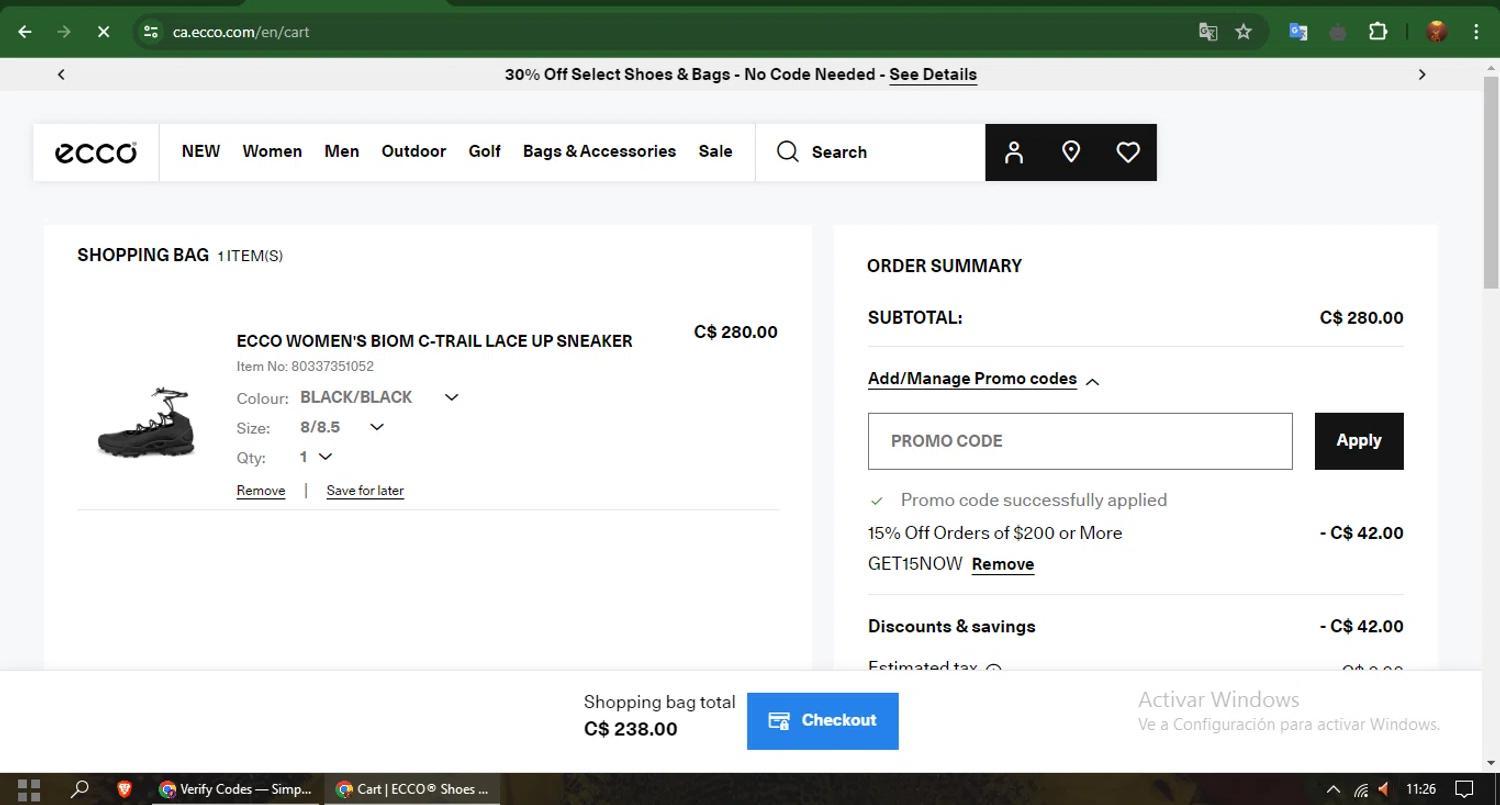Open the Chrome profile avatar
The width and height of the screenshot is (1500, 805).
(x=1437, y=32)
